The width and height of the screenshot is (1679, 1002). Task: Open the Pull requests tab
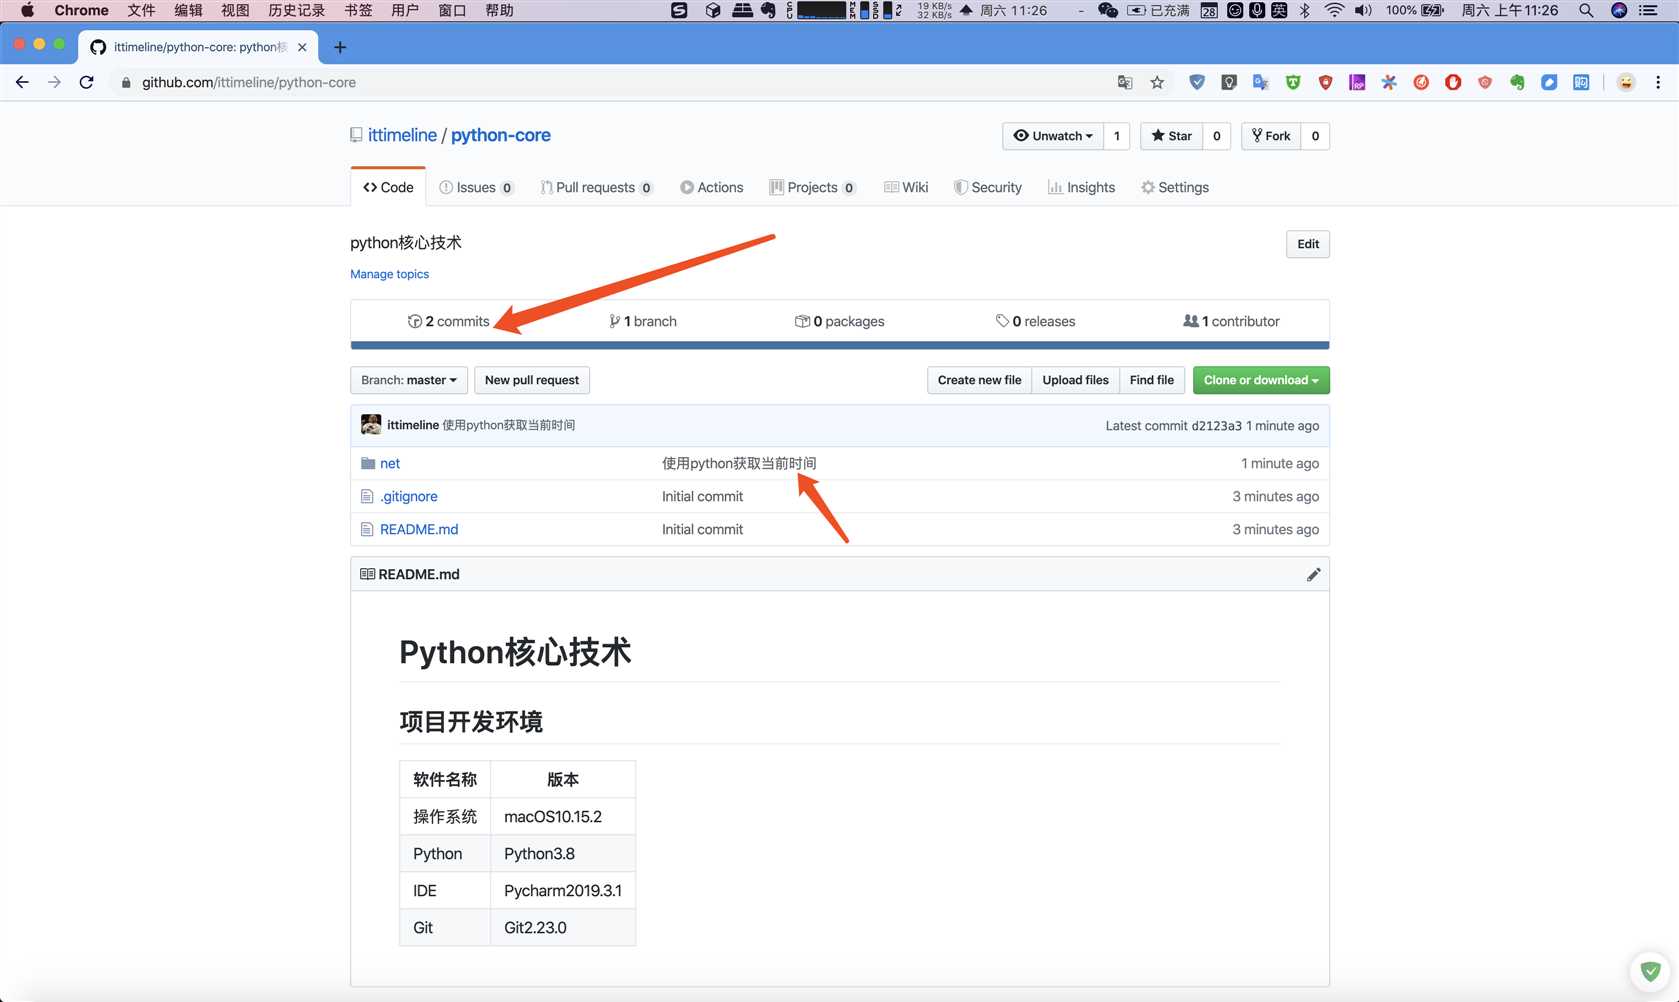(x=596, y=187)
